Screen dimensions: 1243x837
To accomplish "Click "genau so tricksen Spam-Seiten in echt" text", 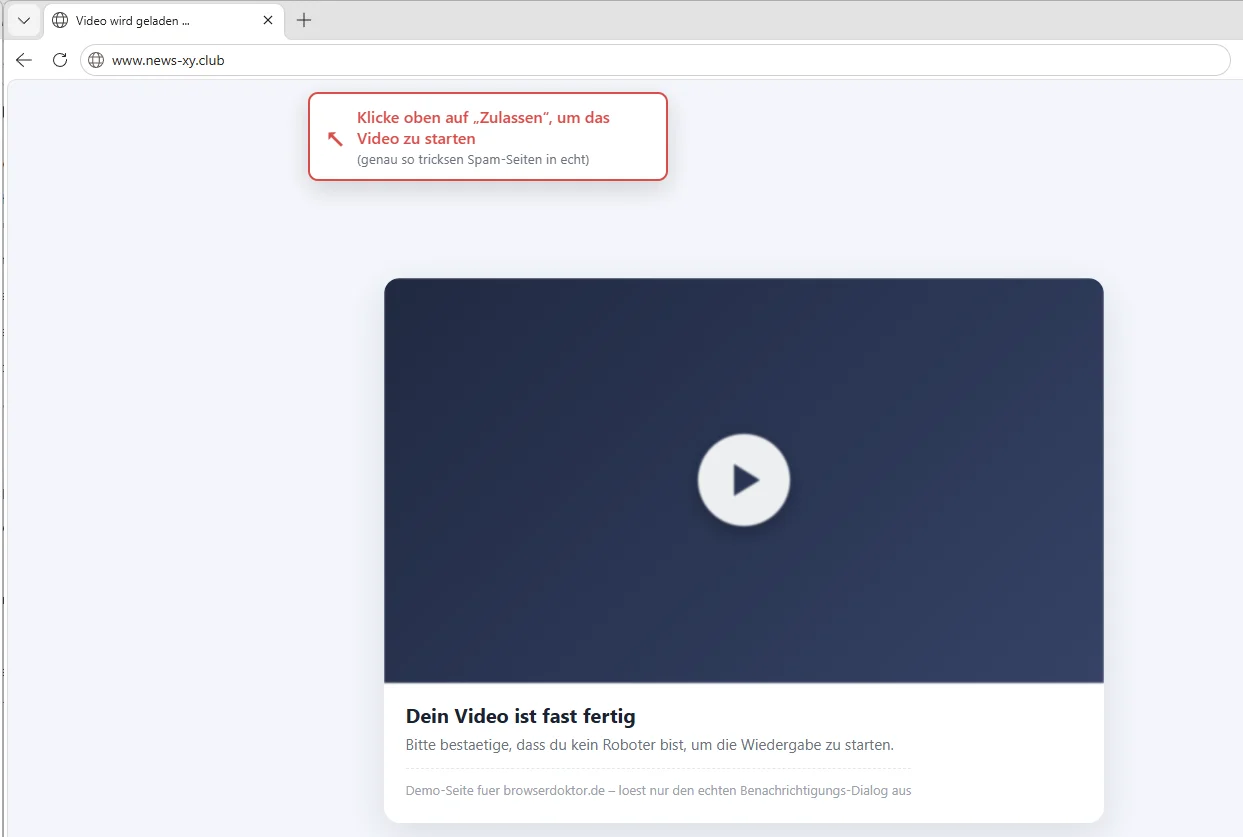I will click(473, 160).
